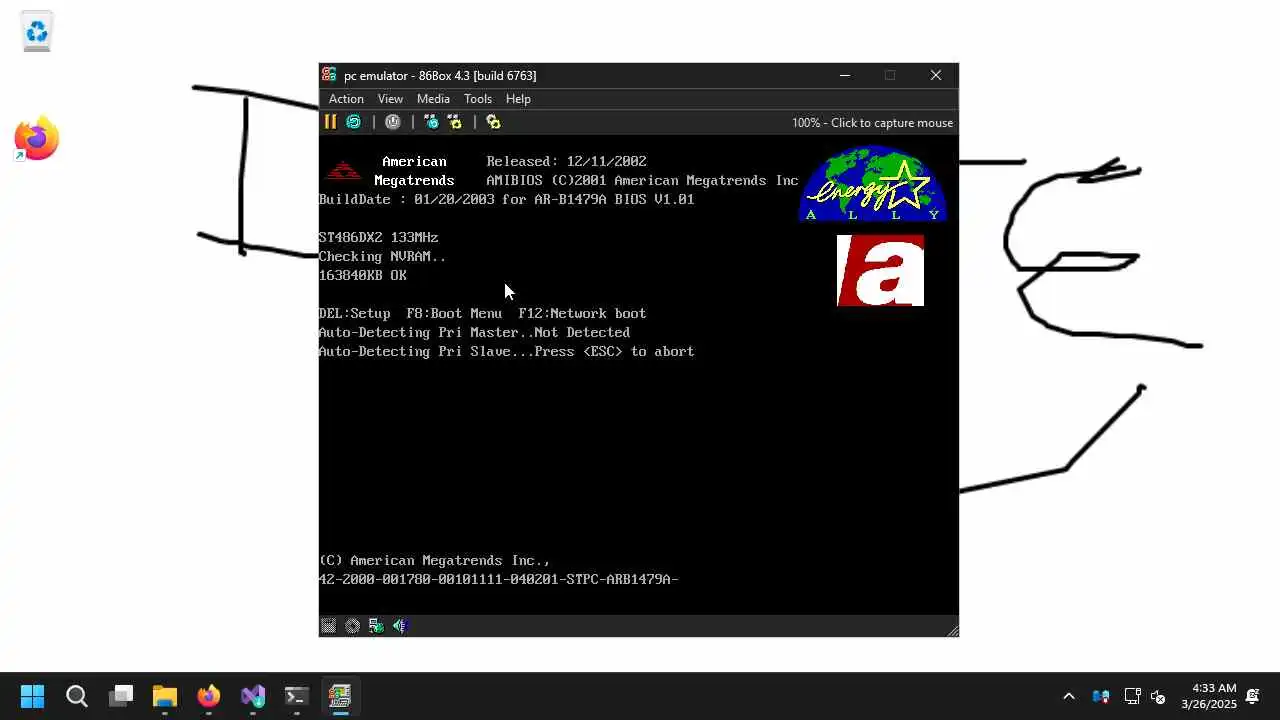Click 'F8:Boot Menu' BIOS text
Screen dimensions: 1280x720
click(455, 313)
